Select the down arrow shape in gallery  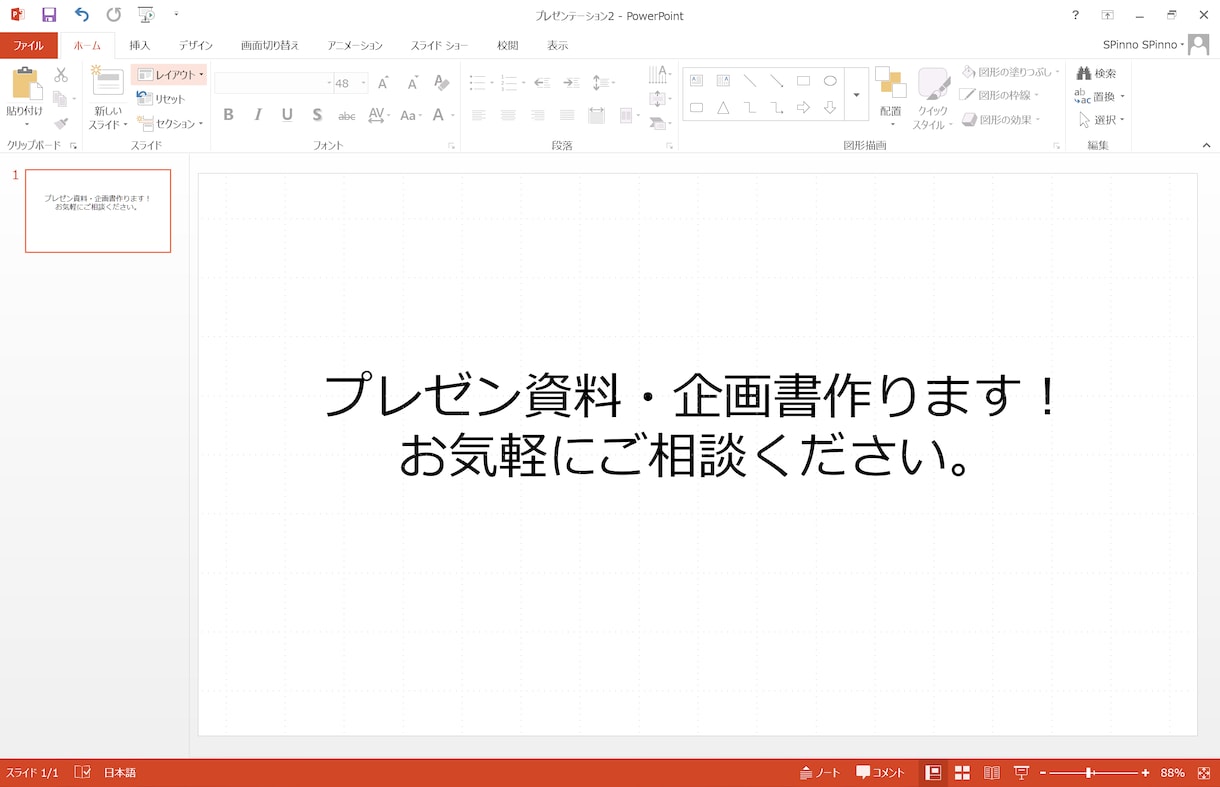[830, 107]
